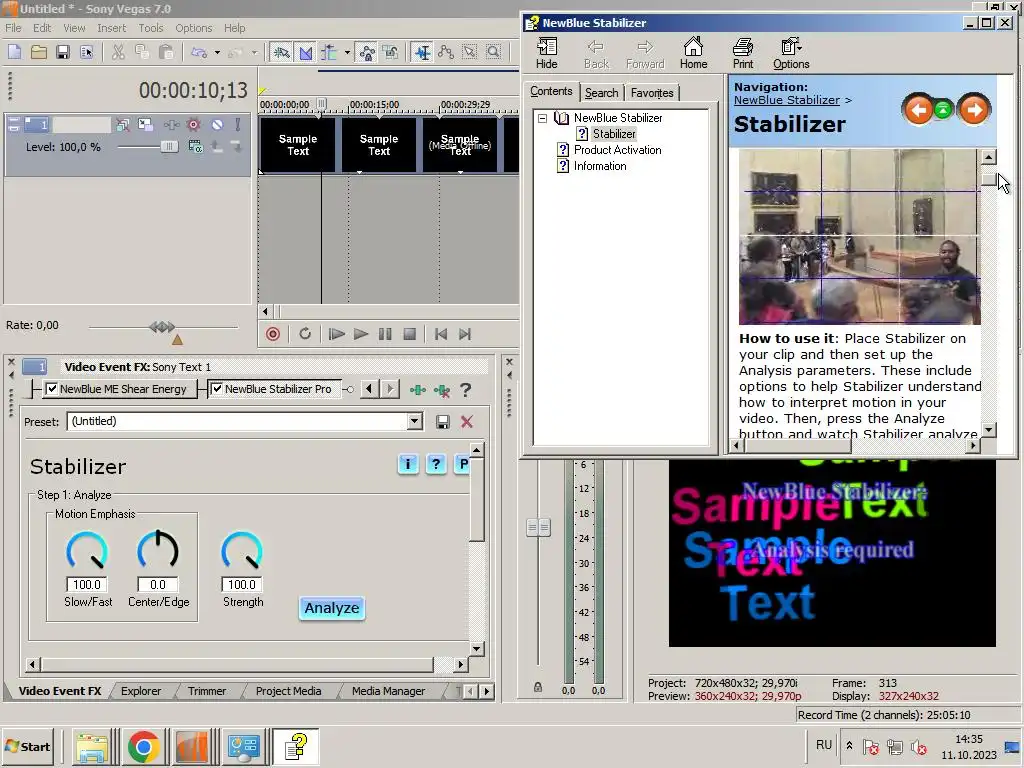The height and width of the screenshot is (768, 1024).
Task: Click the Save Preset floppy-disk icon
Action: (x=443, y=422)
